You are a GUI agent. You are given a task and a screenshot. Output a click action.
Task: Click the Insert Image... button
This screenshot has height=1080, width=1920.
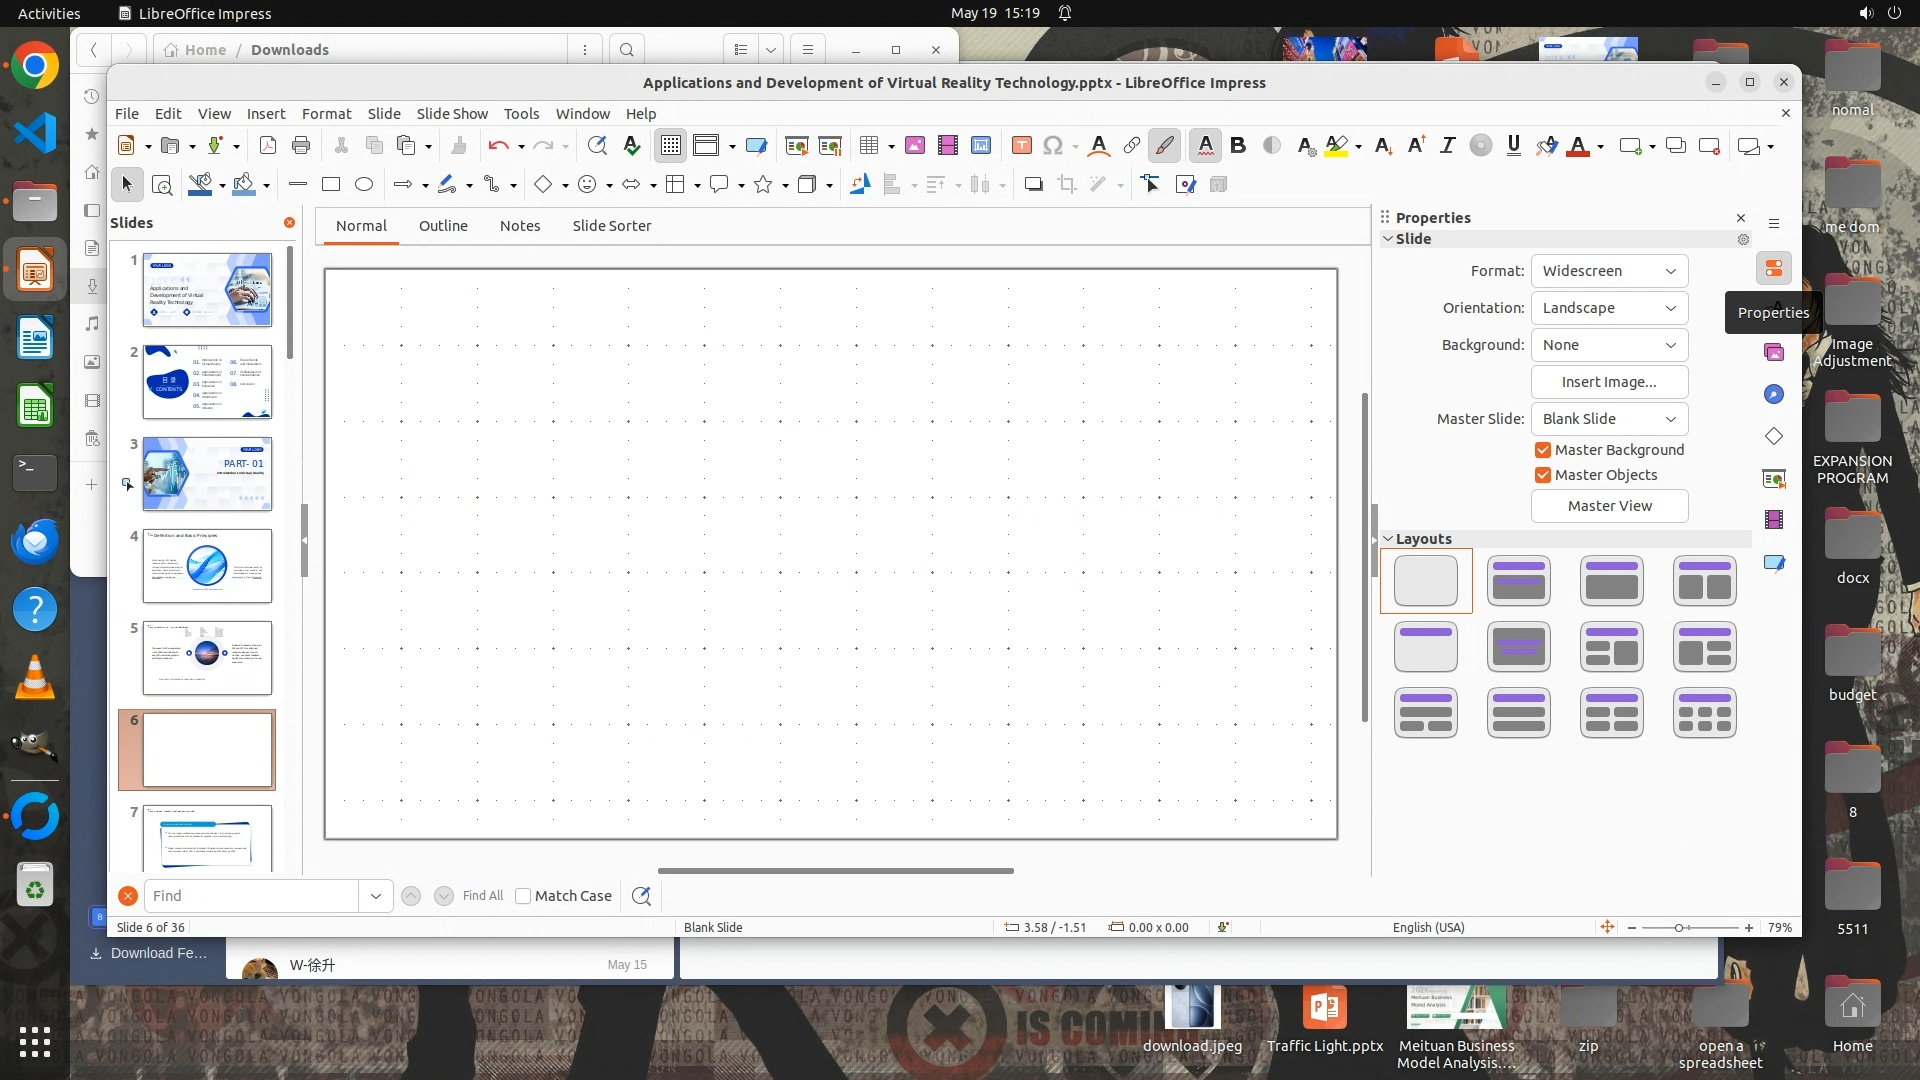coord(1608,382)
